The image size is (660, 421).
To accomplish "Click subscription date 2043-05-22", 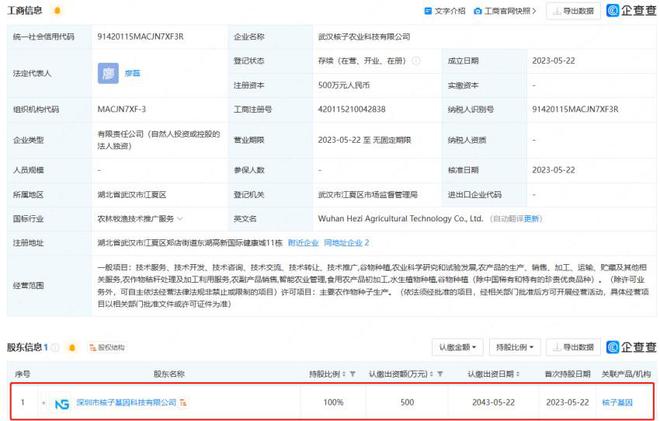I will pyautogui.click(x=493, y=402).
